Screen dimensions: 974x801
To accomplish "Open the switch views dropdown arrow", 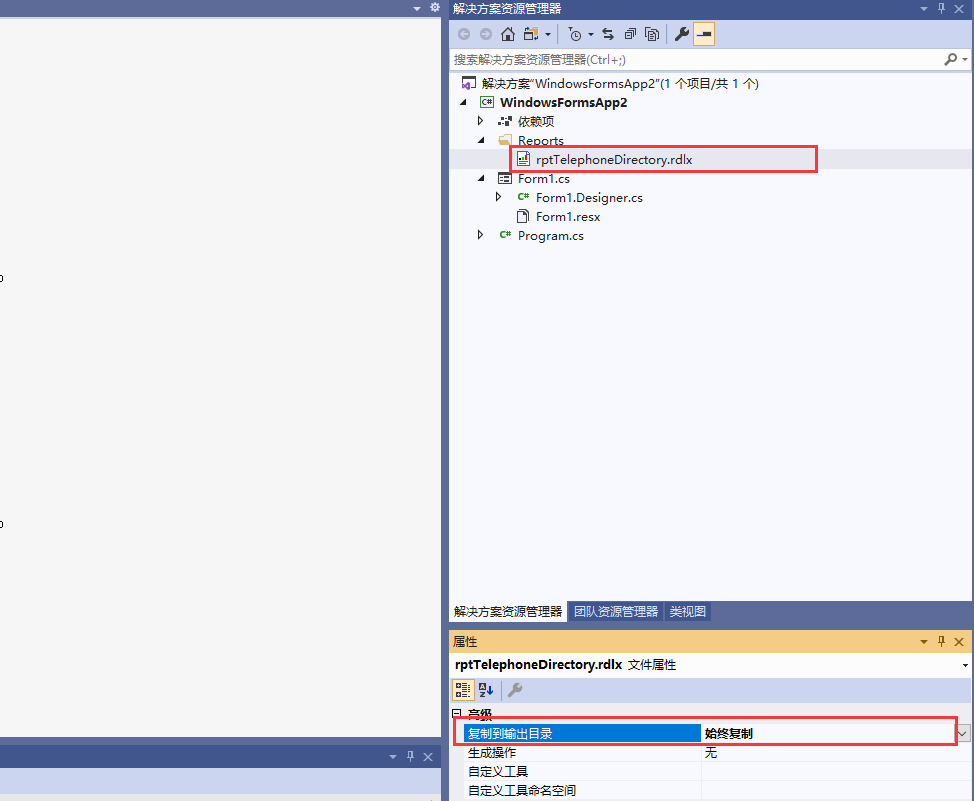I will [x=548, y=35].
